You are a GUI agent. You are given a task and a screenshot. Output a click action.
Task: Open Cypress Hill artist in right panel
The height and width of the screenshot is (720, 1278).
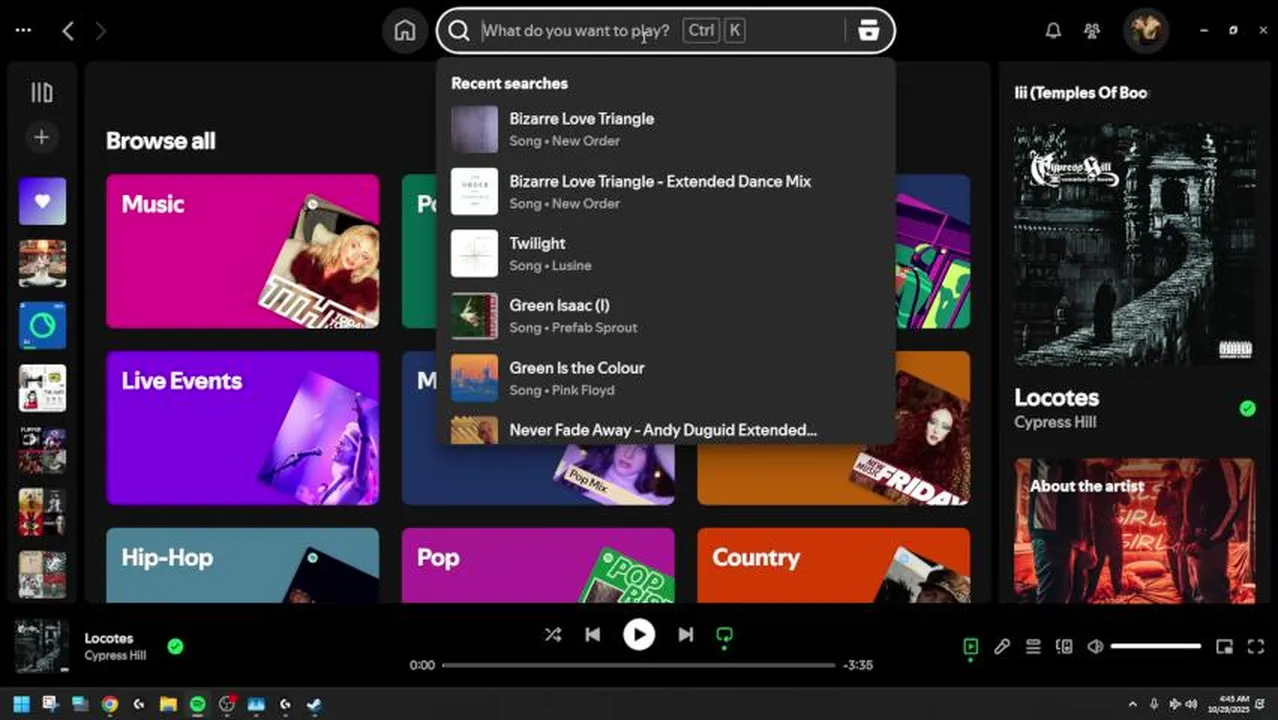(1055, 422)
